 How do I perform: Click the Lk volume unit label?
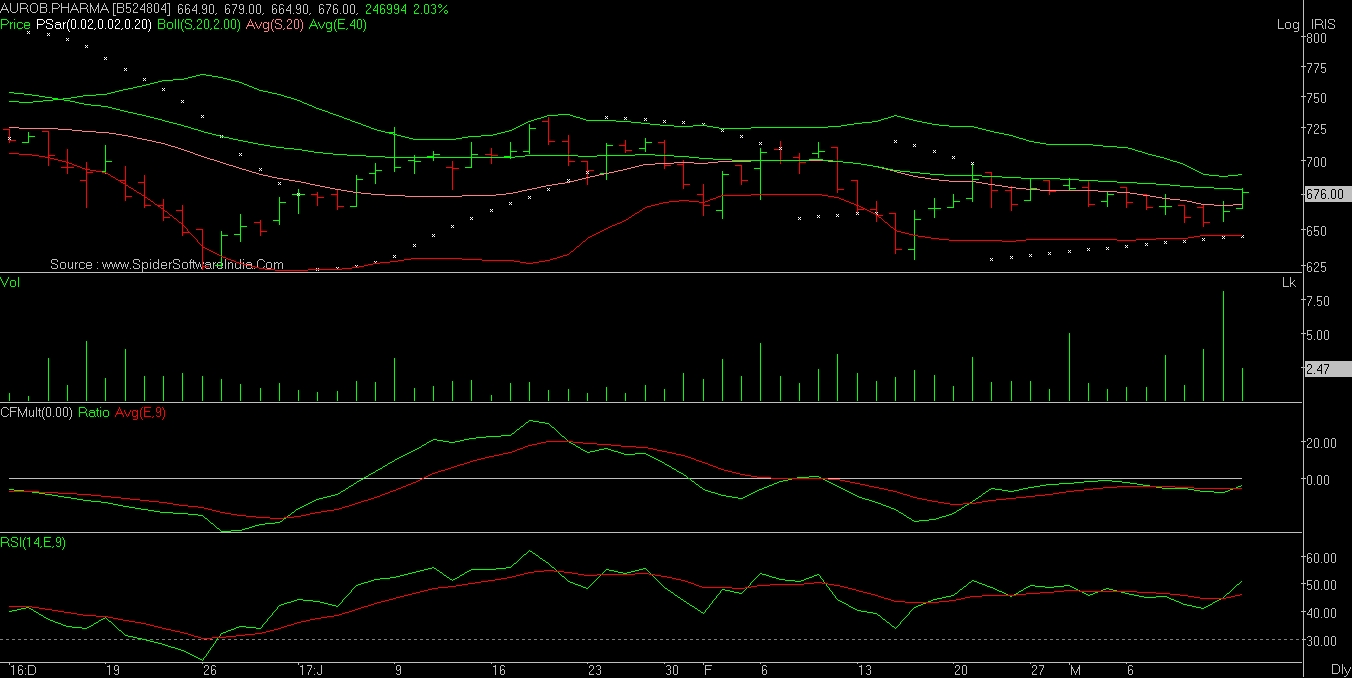pyautogui.click(x=1289, y=283)
